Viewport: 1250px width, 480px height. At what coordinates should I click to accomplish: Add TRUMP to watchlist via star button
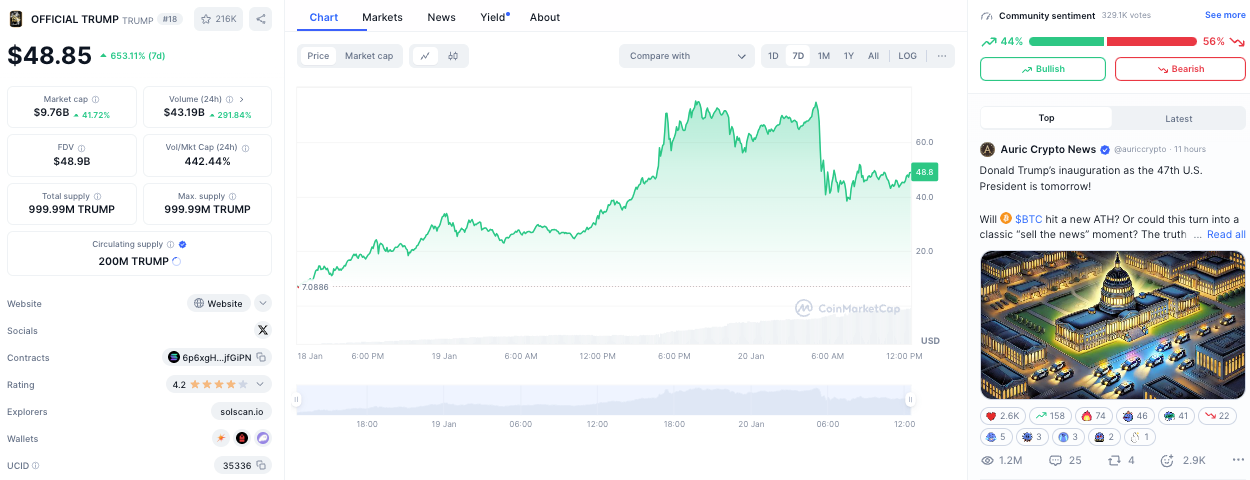(x=218, y=19)
